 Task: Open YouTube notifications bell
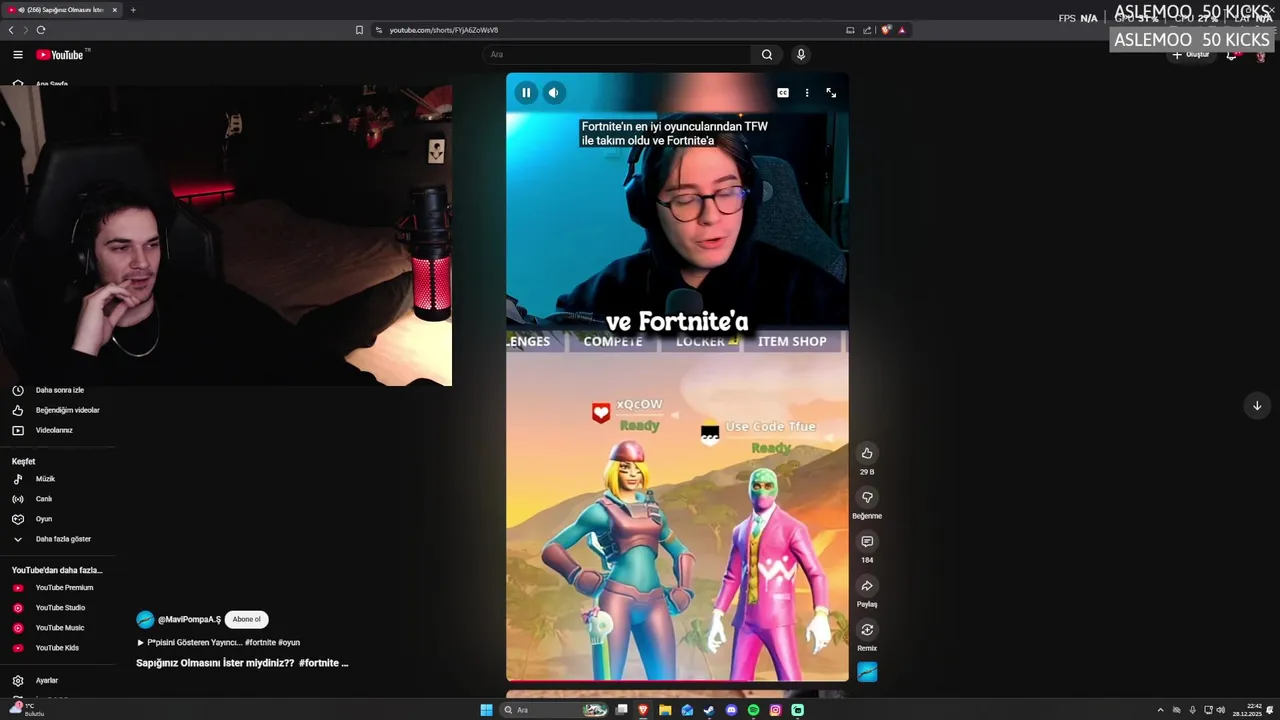coord(1232,55)
